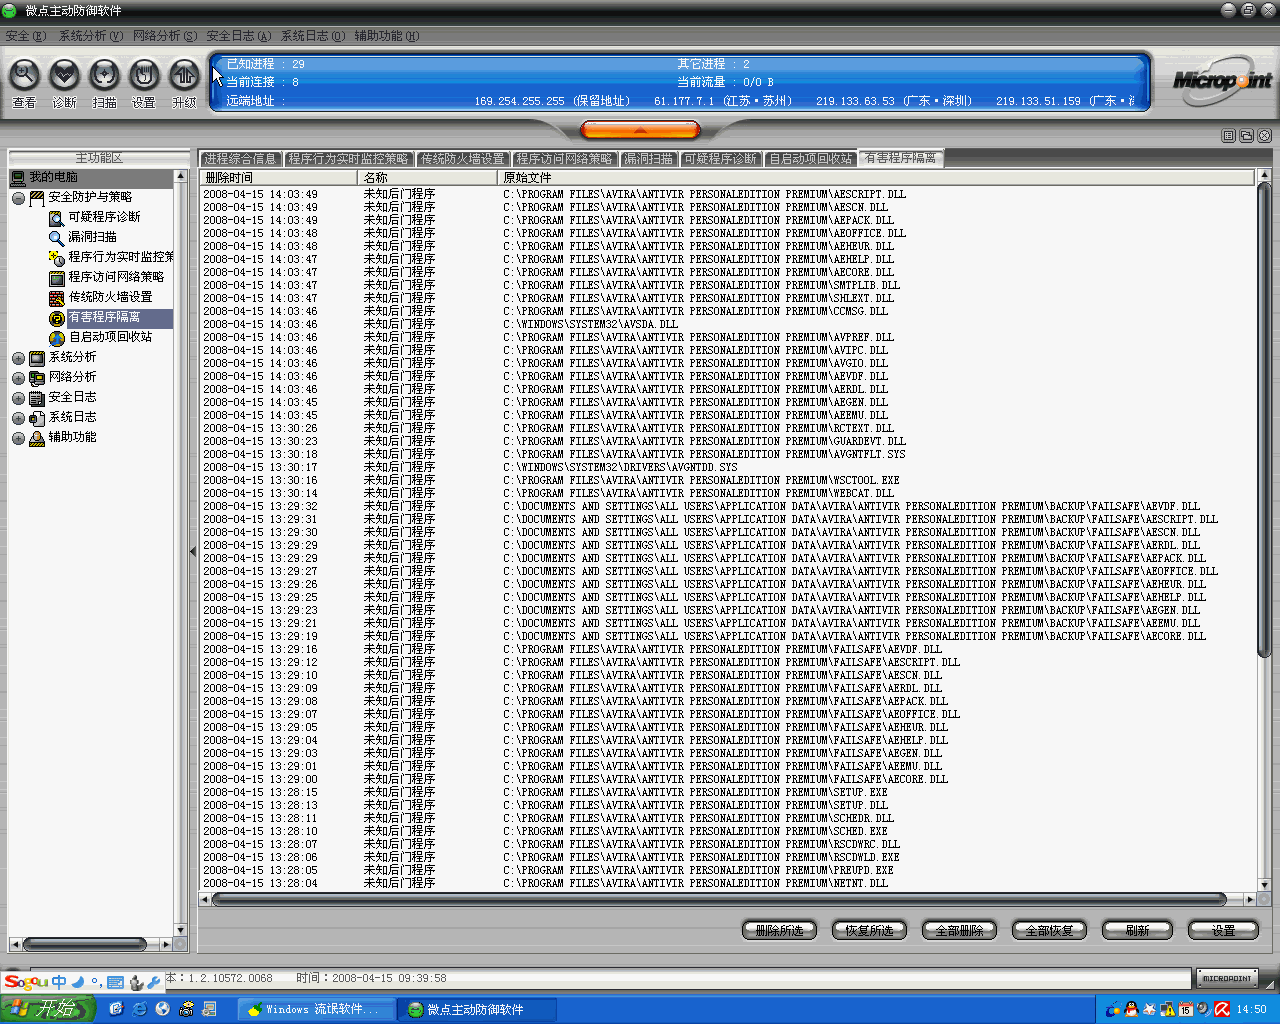Click the 有害程序隔离 quarantine icon

[57, 318]
